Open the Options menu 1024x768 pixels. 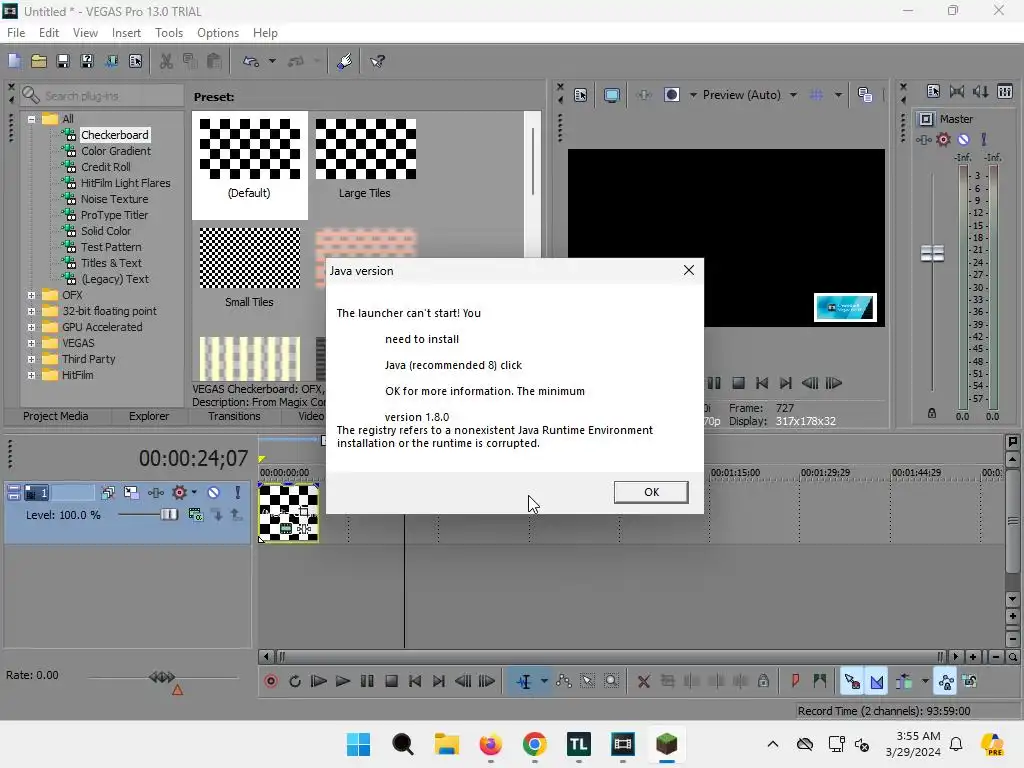pos(217,33)
